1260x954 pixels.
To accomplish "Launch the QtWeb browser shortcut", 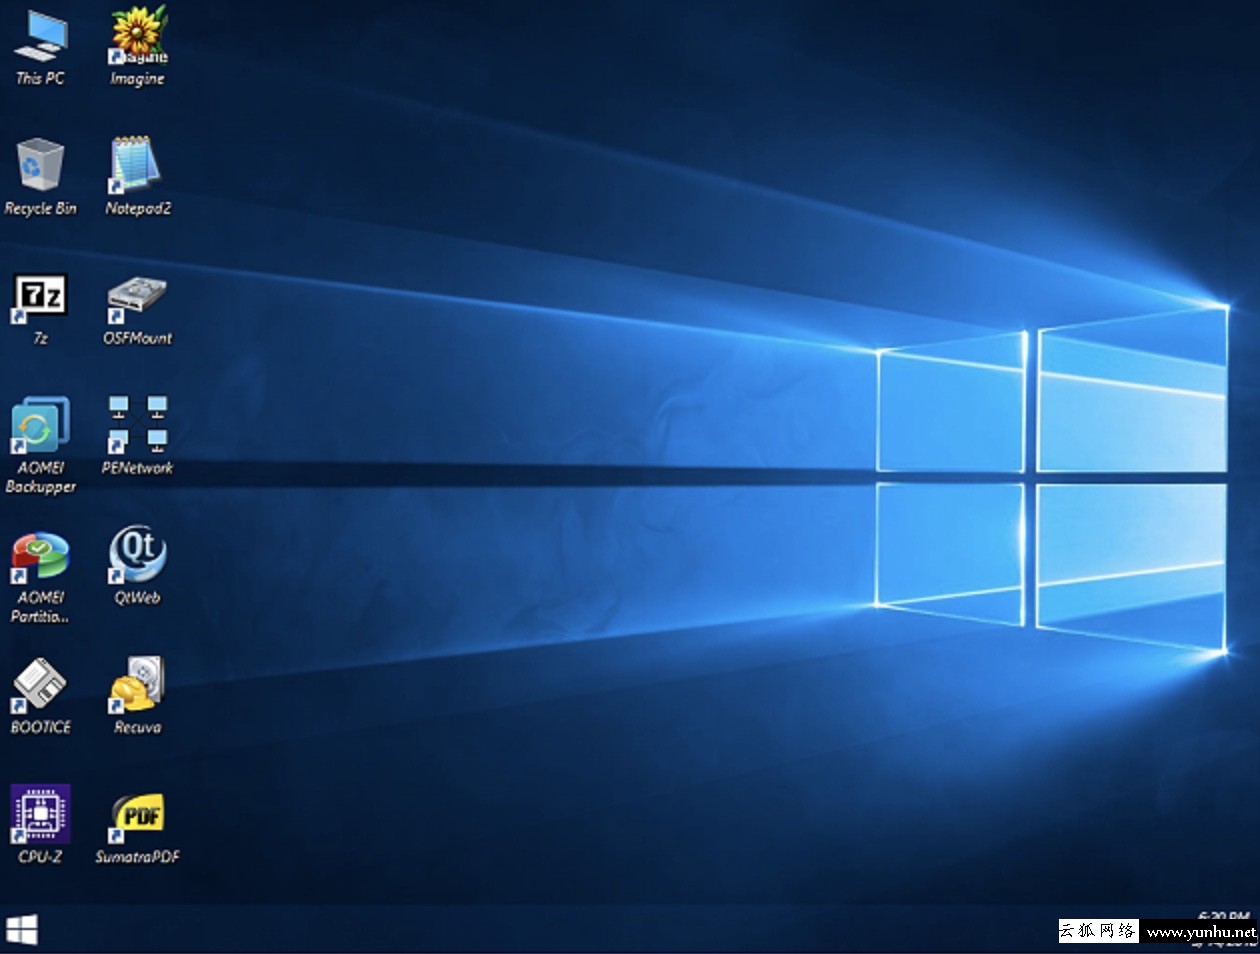I will (x=137, y=566).
